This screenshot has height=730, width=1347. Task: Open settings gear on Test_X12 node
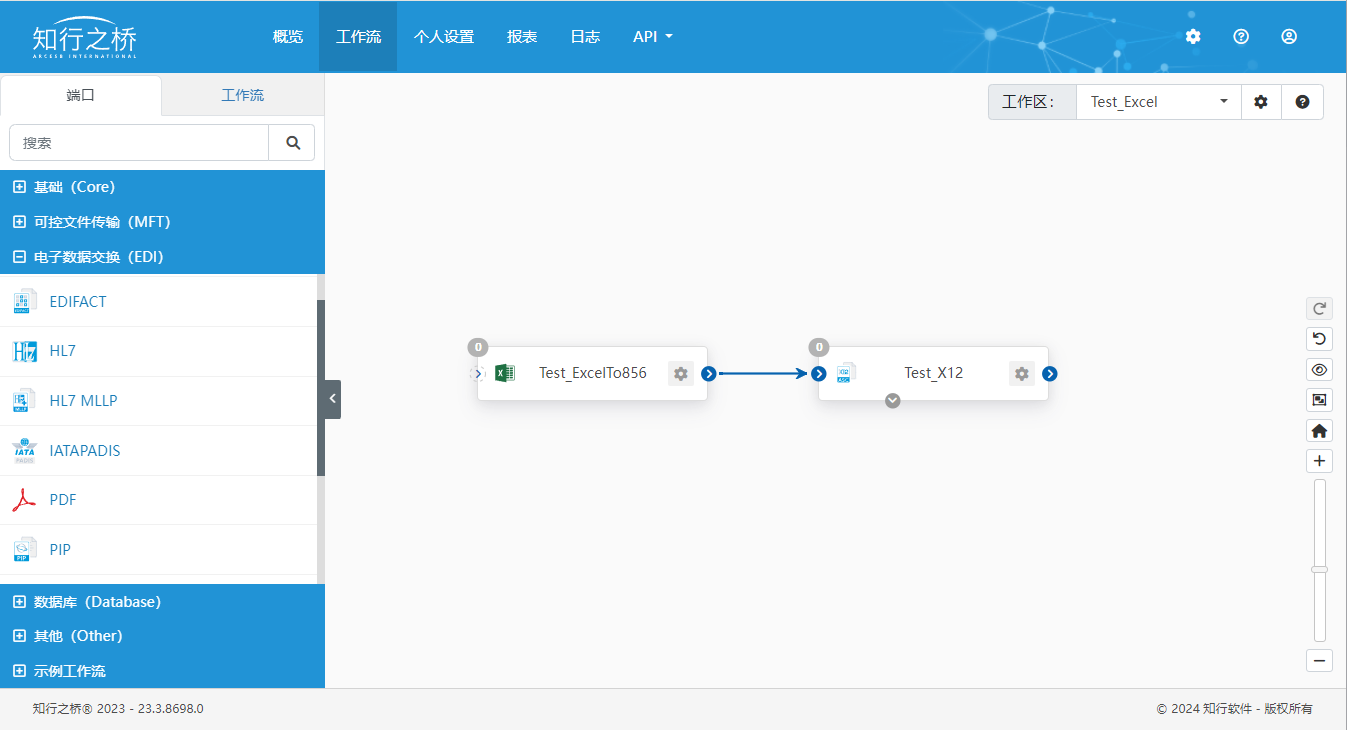tap(1021, 374)
